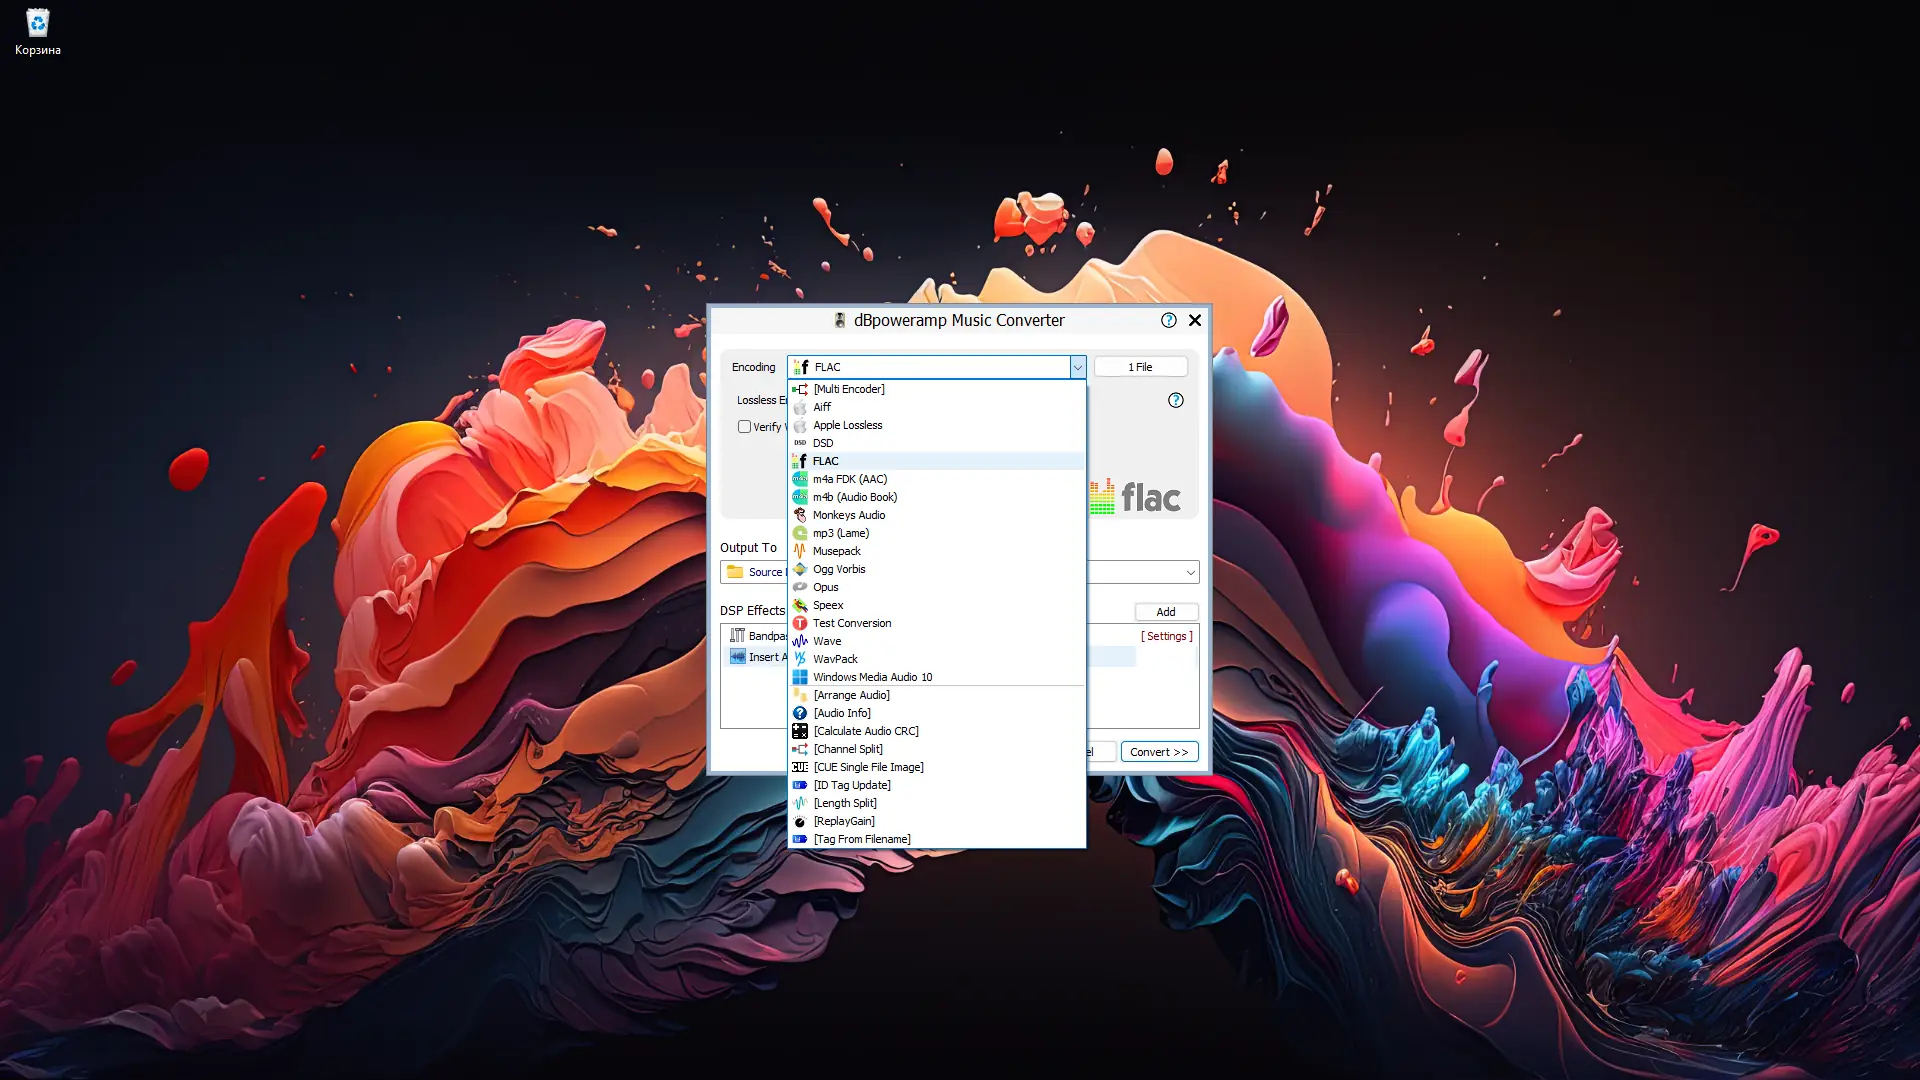This screenshot has height=1080, width=1920.
Task: Select Ogg Vorbis in the list
Action: [839, 569]
